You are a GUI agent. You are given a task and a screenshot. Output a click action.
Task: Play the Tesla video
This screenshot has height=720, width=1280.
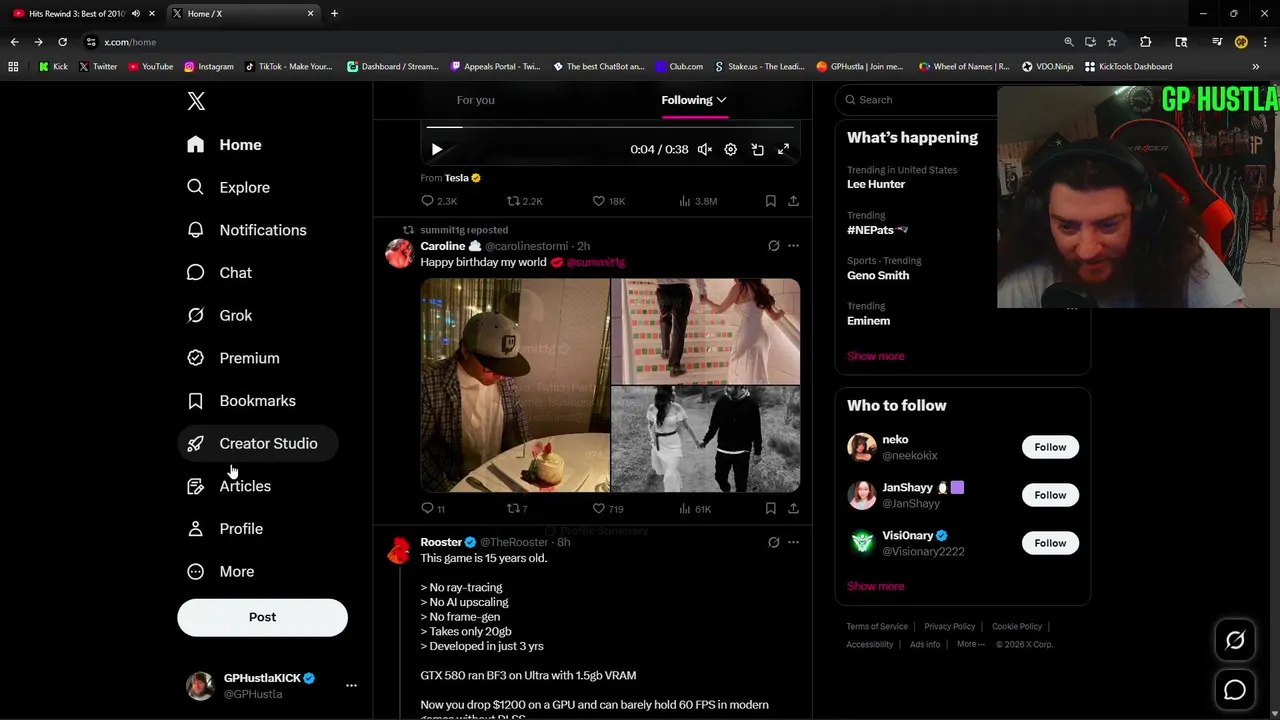coord(437,149)
